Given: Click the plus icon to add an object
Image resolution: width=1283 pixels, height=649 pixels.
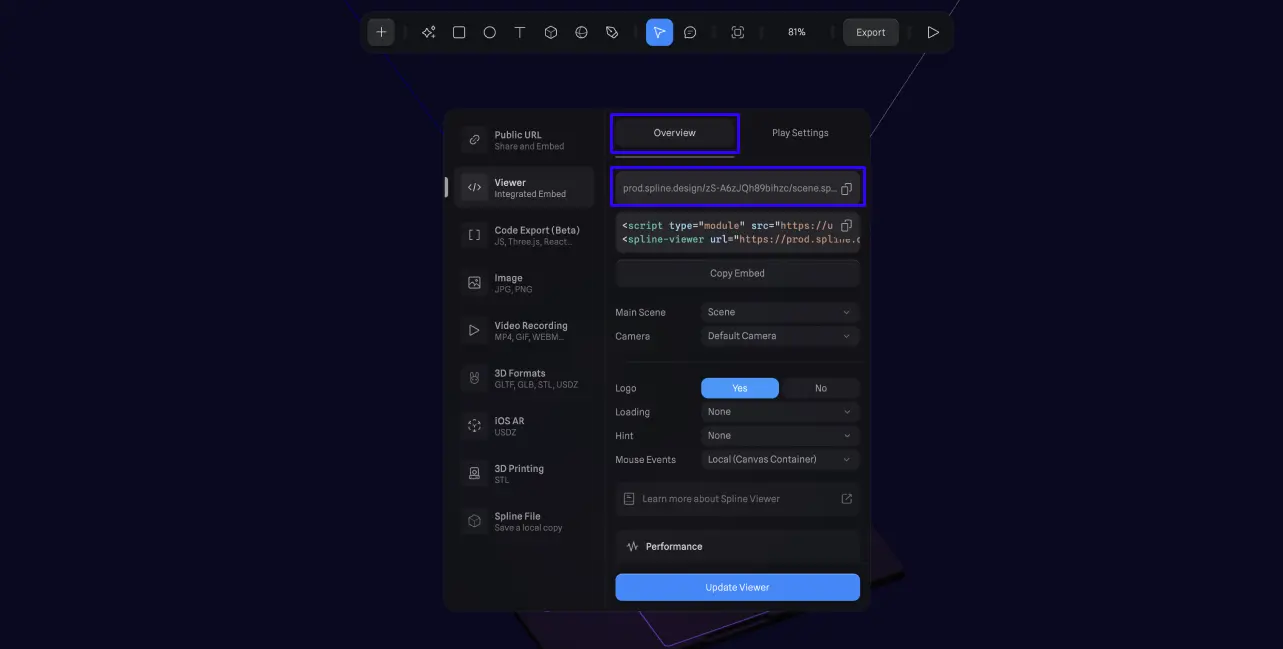Looking at the screenshot, I should (380, 32).
